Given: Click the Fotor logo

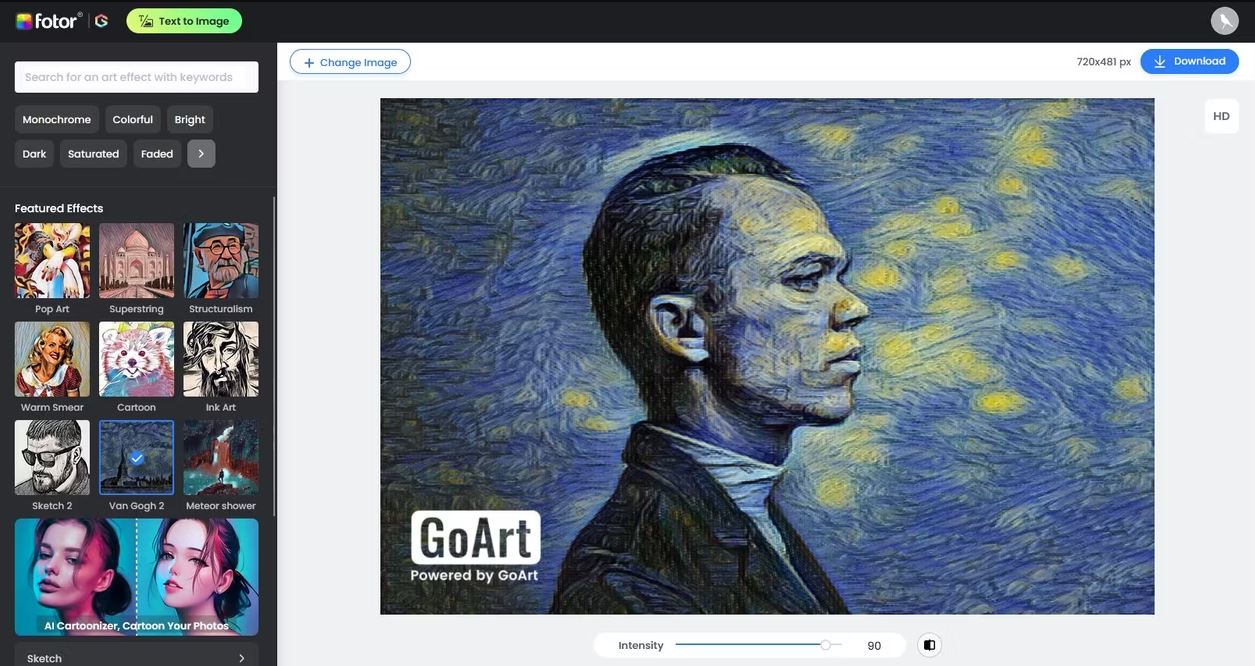Looking at the screenshot, I should [x=49, y=21].
